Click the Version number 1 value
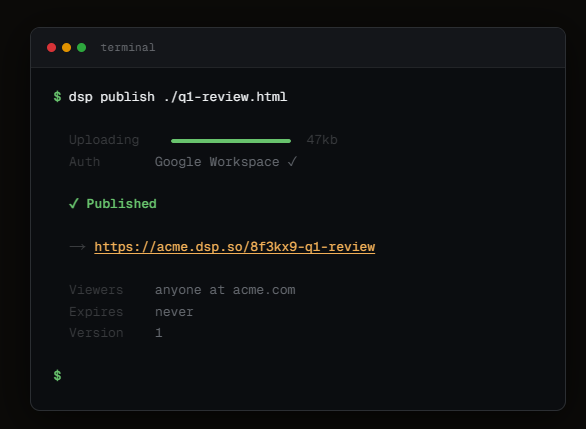586x429 pixels. 159,333
